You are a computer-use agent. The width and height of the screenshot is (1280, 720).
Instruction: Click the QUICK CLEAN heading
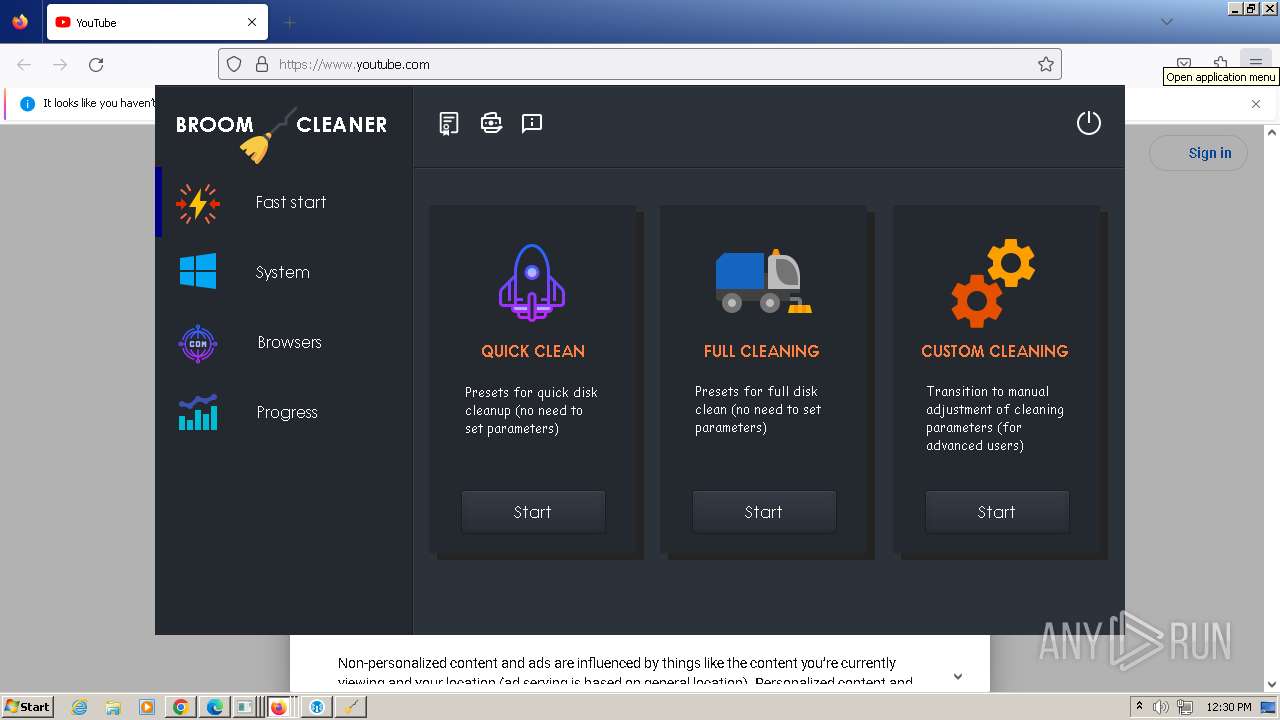point(533,351)
